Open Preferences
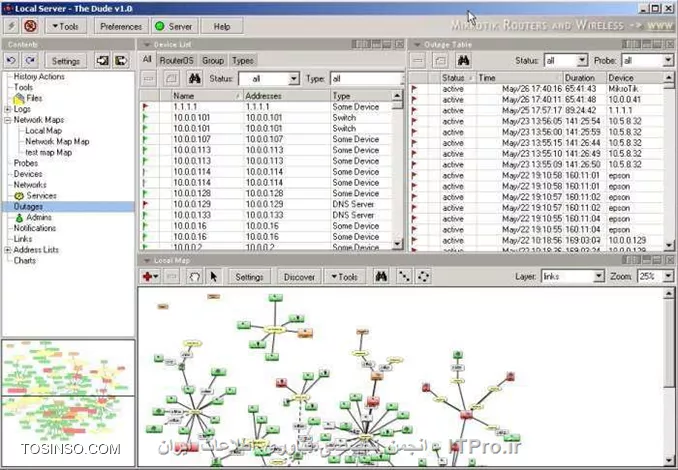Viewport: 678px width, 470px height. coord(121,26)
